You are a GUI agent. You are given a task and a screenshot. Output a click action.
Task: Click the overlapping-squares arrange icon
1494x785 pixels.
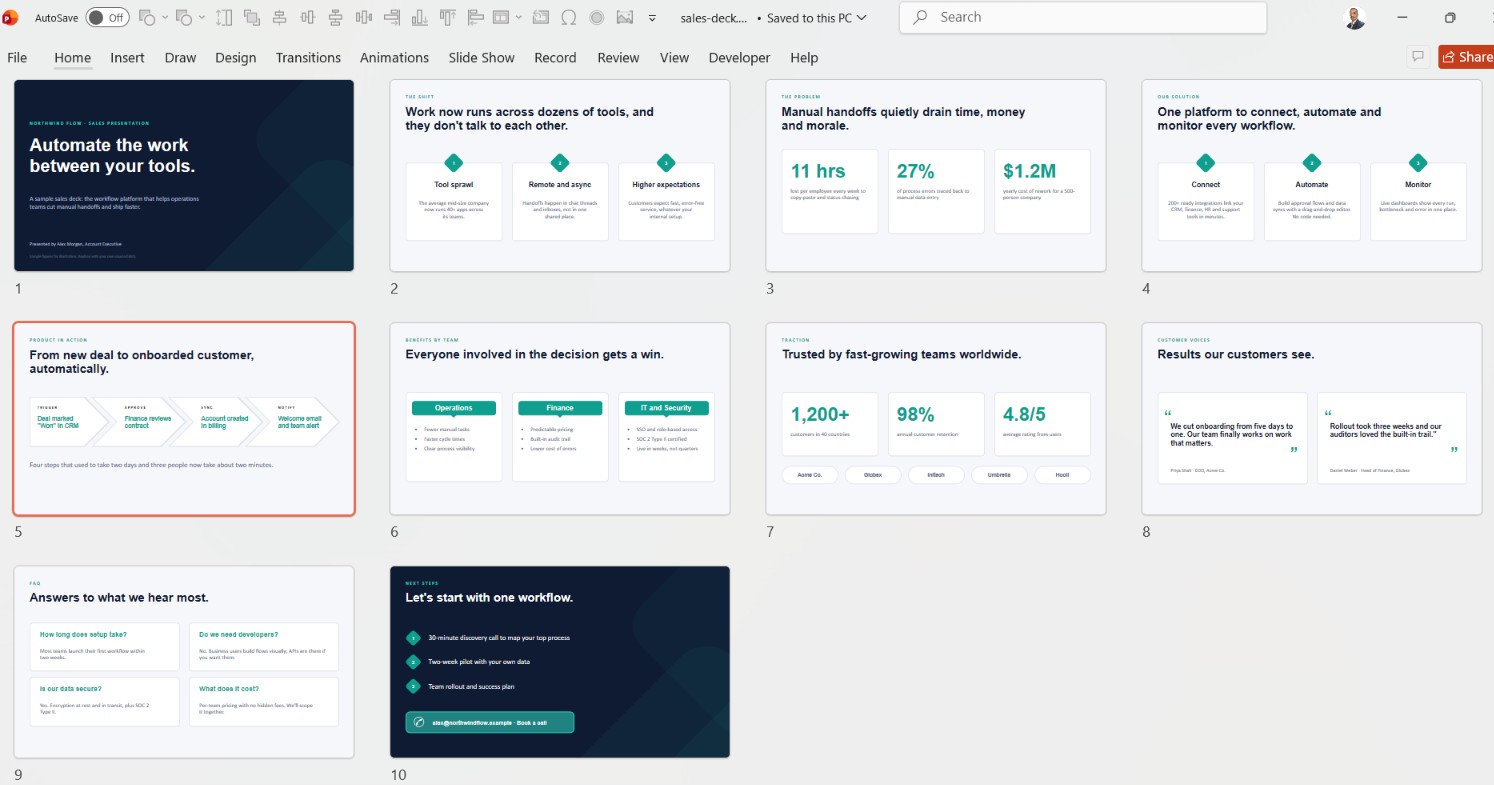252,18
